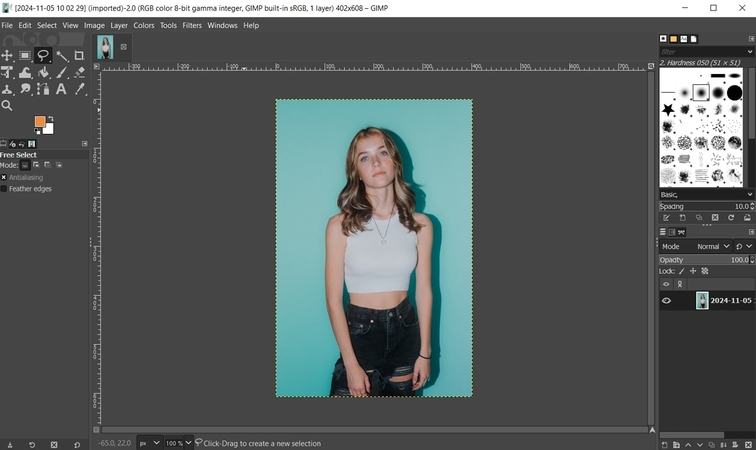The width and height of the screenshot is (756, 450).
Task: Open the Select menu
Action: click(47, 26)
